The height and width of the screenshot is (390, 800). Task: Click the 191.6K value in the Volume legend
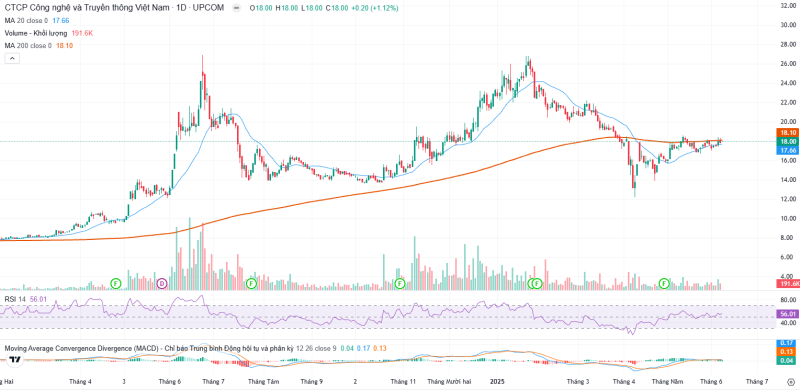(x=82, y=33)
